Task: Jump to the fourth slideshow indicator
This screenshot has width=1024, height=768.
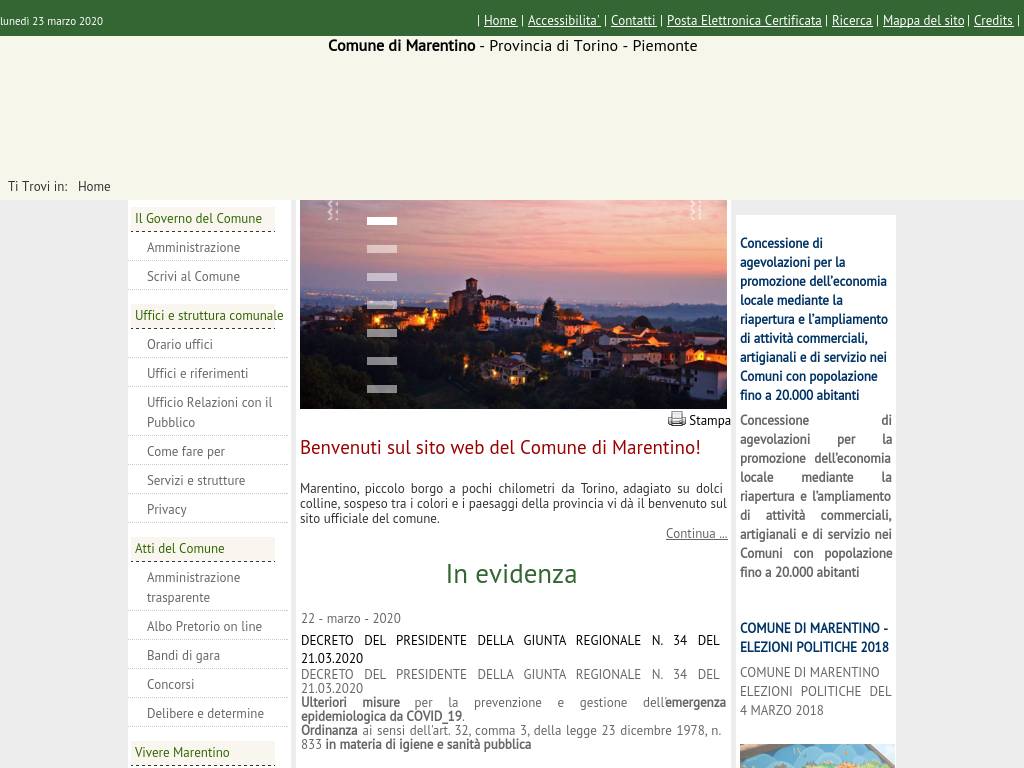Action: tap(382, 305)
